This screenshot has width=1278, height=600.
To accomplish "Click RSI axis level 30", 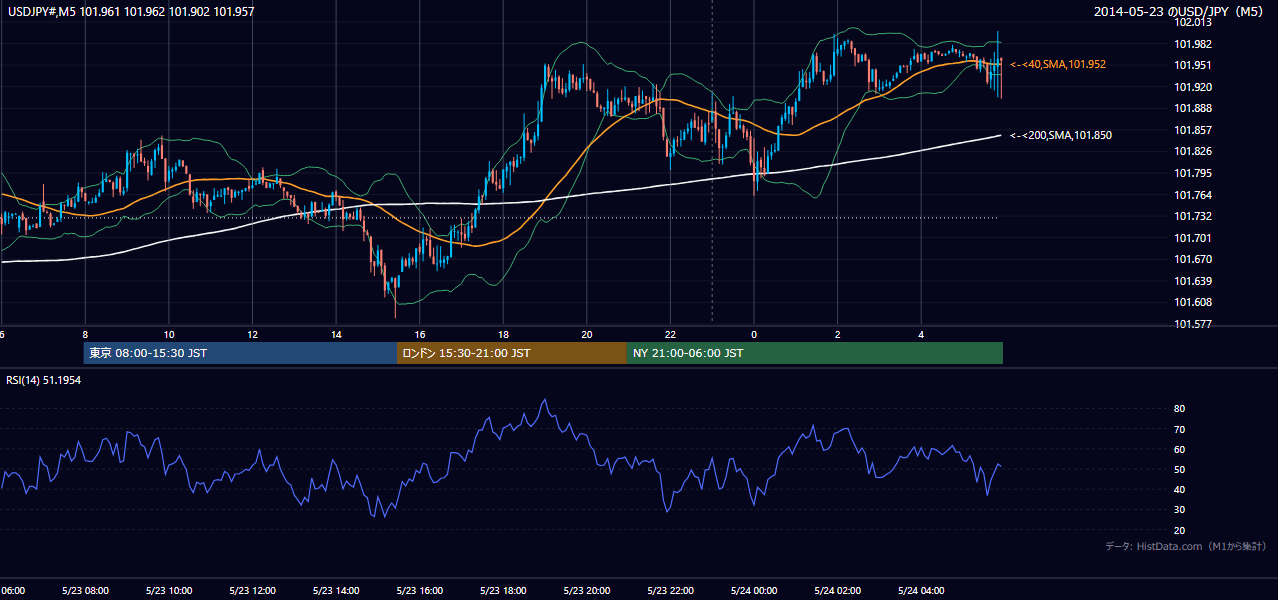I will pos(1179,510).
